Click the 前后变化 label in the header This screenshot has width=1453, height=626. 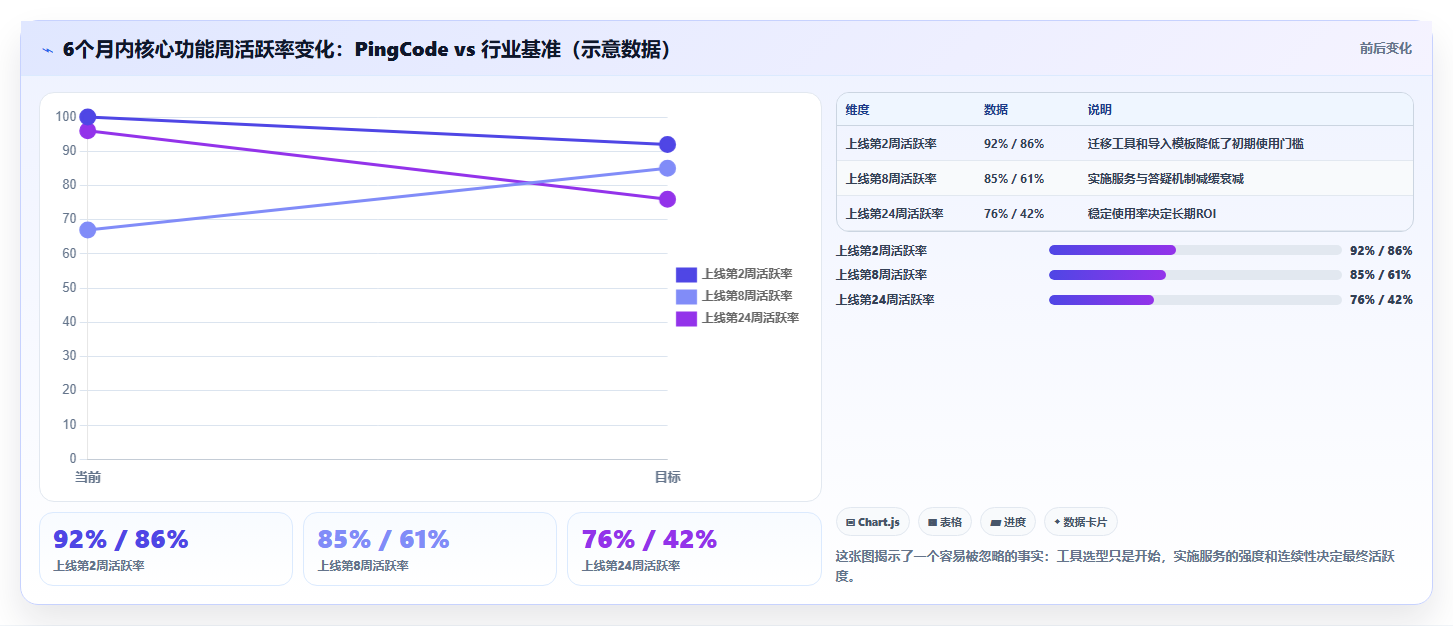[1385, 48]
